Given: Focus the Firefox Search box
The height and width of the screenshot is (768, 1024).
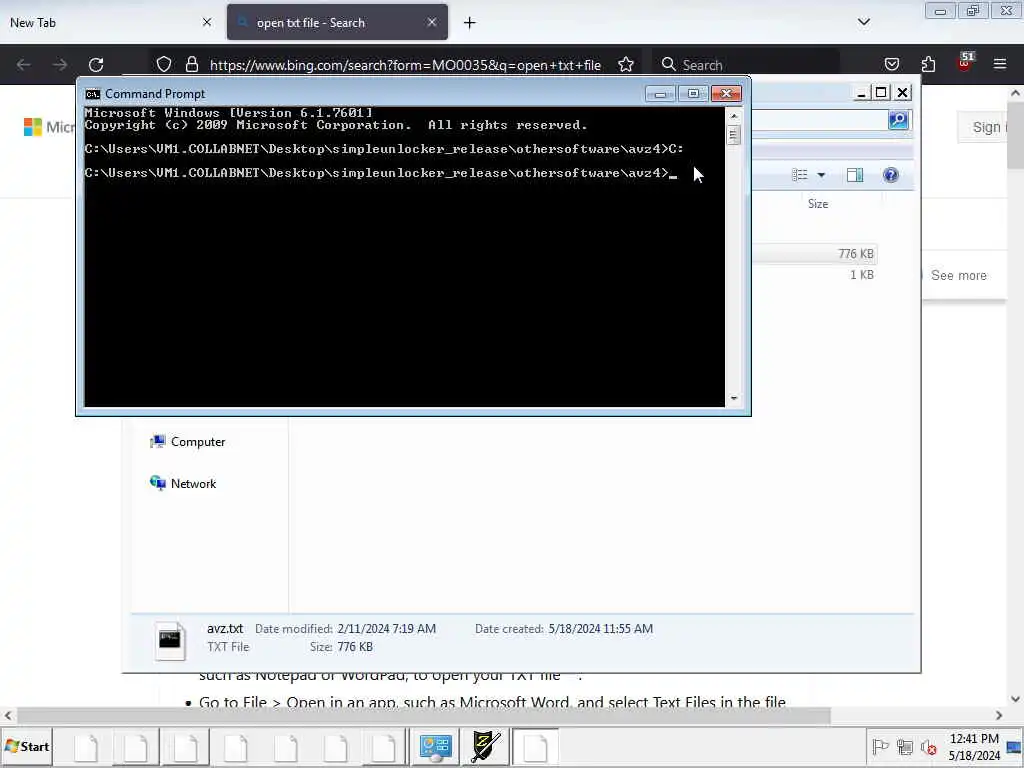Looking at the screenshot, I should 746,65.
